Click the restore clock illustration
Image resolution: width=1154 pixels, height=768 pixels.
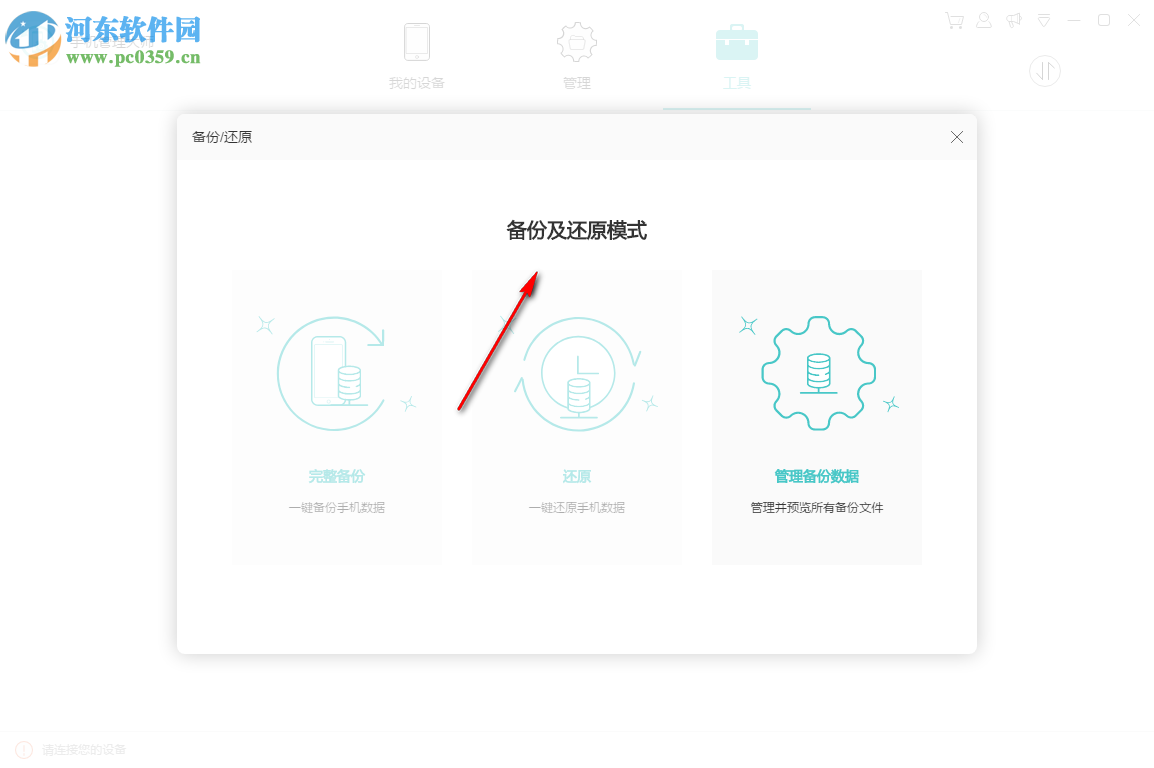tap(576, 372)
